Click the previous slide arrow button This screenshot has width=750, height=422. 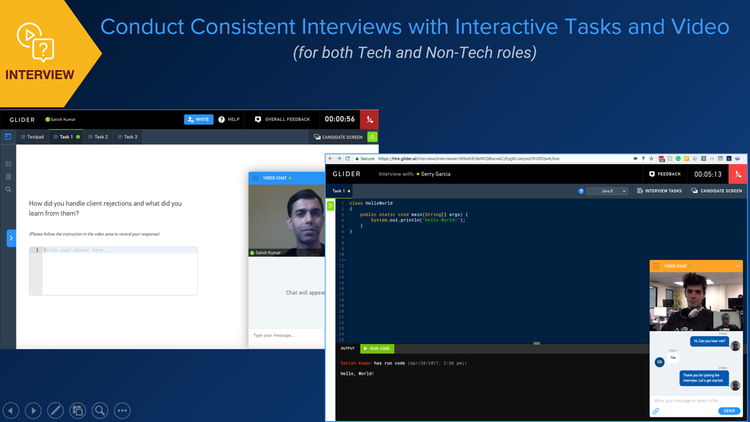click(12, 410)
